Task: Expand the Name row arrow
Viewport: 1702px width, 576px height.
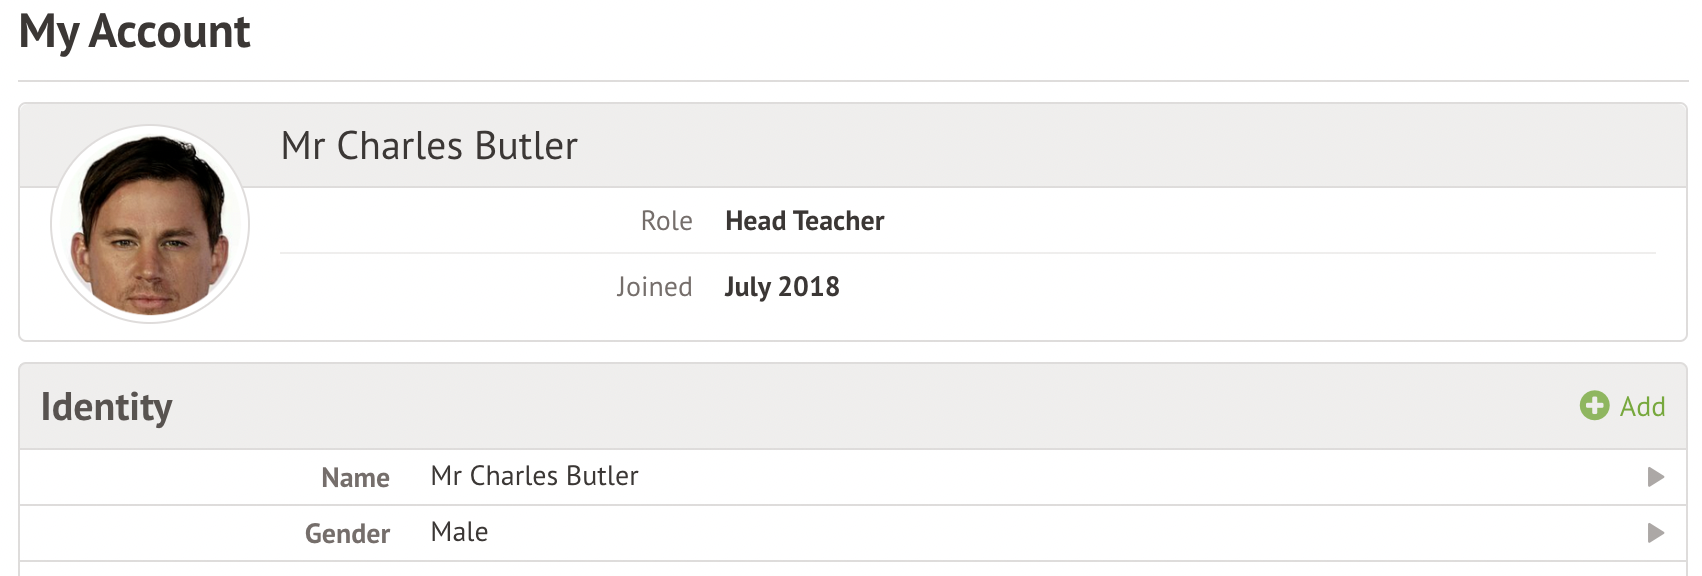Action: click(1656, 477)
